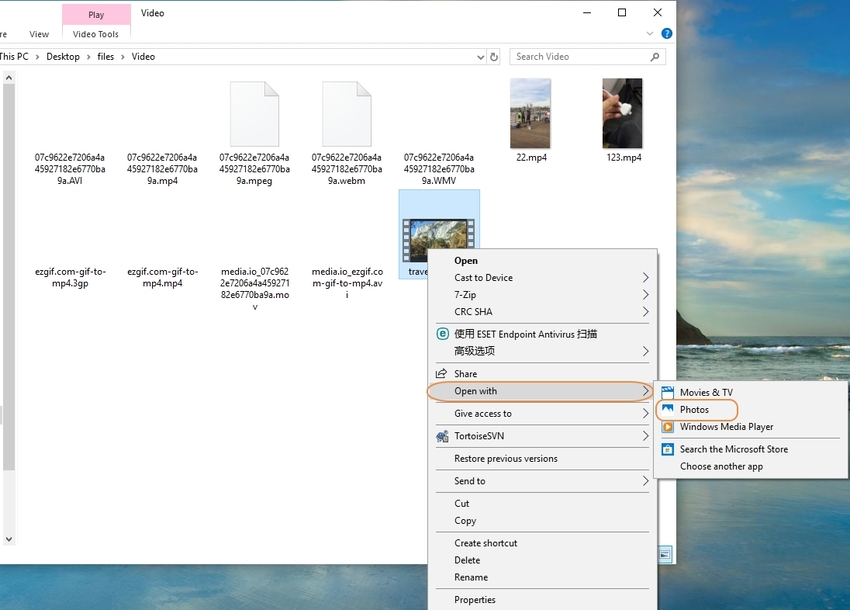Click the Help question mark icon

(x=667, y=34)
